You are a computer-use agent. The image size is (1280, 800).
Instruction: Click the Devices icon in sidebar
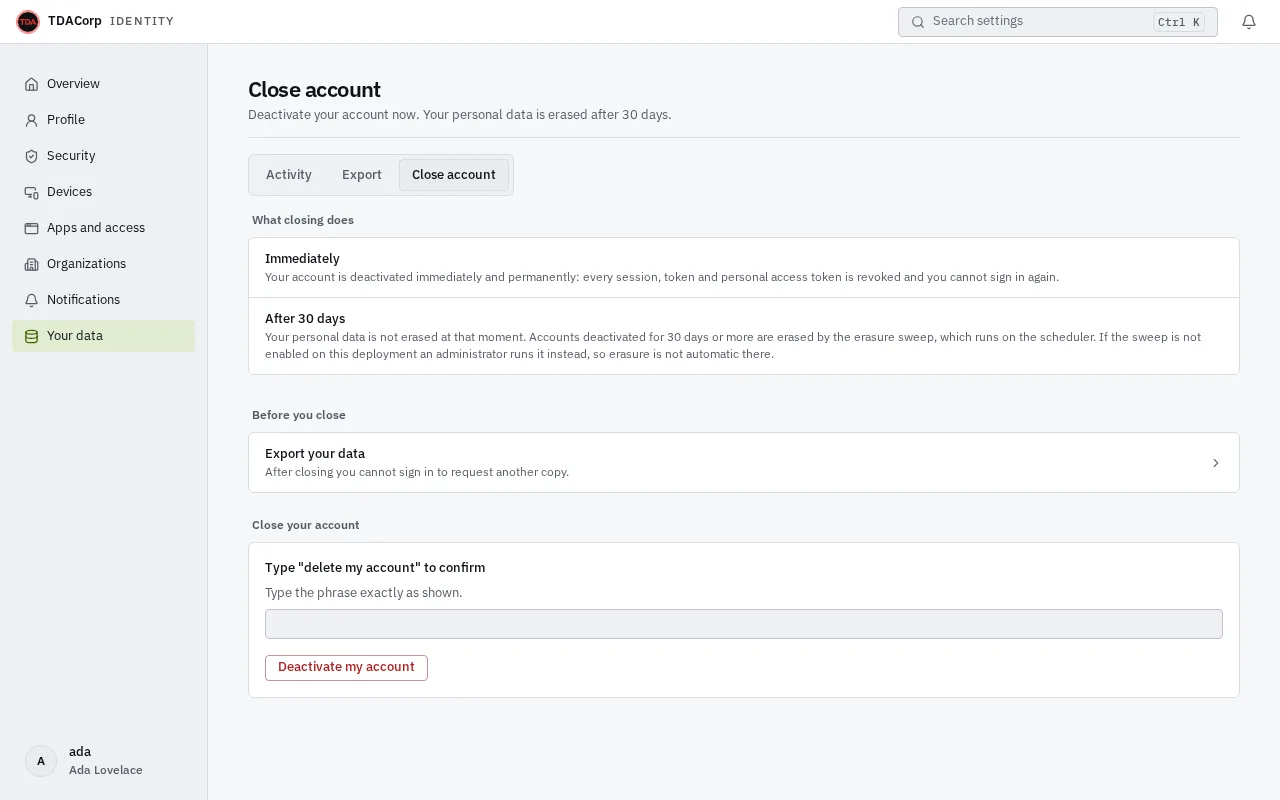pyautogui.click(x=31, y=192)
